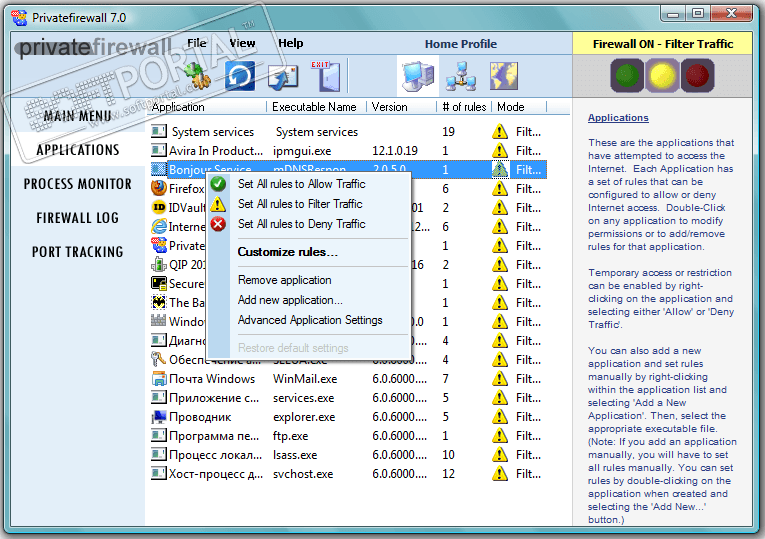Sort by the # of rules column header
The height and width of the screenshot is (539, 765).
pos(464,107)
